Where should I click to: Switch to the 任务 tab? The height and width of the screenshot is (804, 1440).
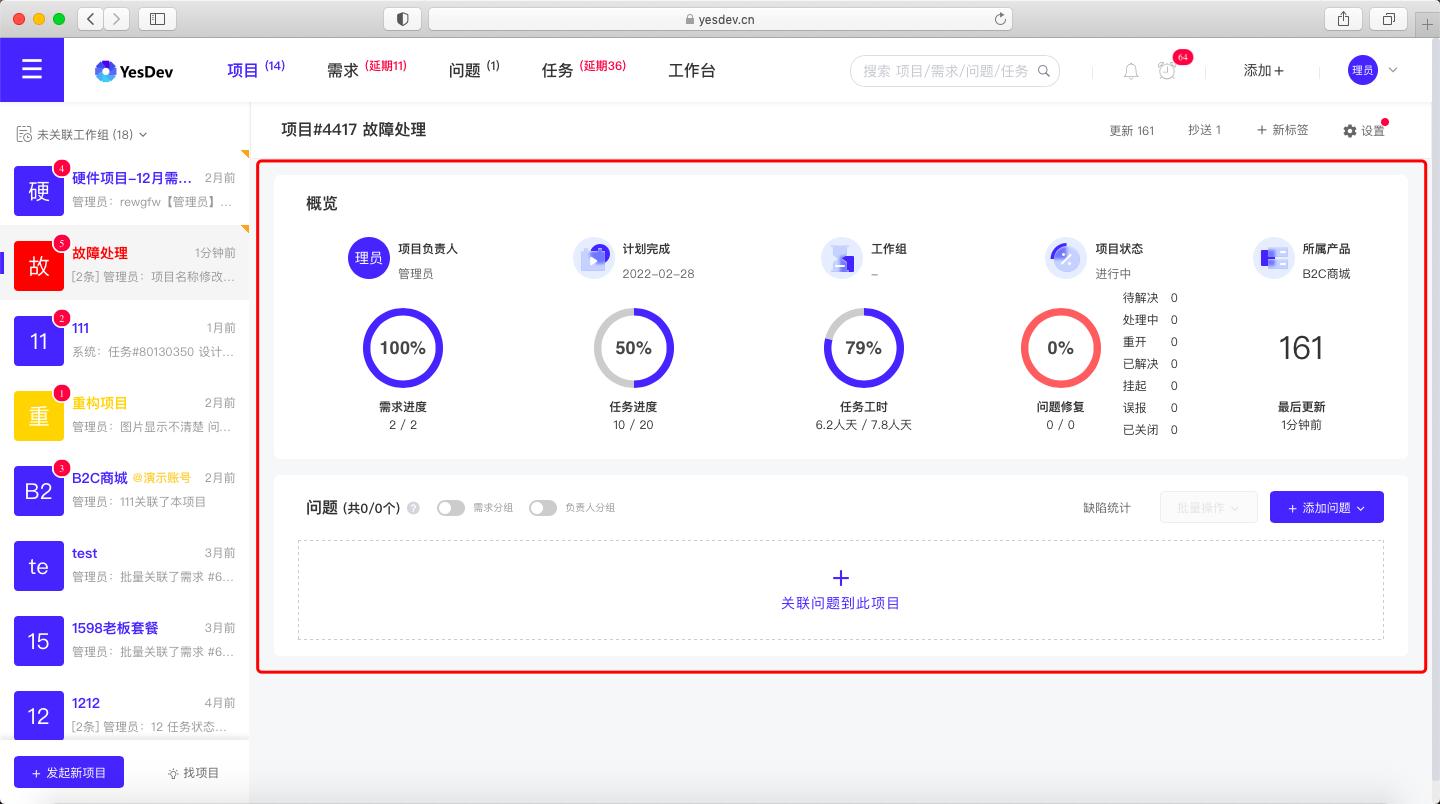pos(557,70)
